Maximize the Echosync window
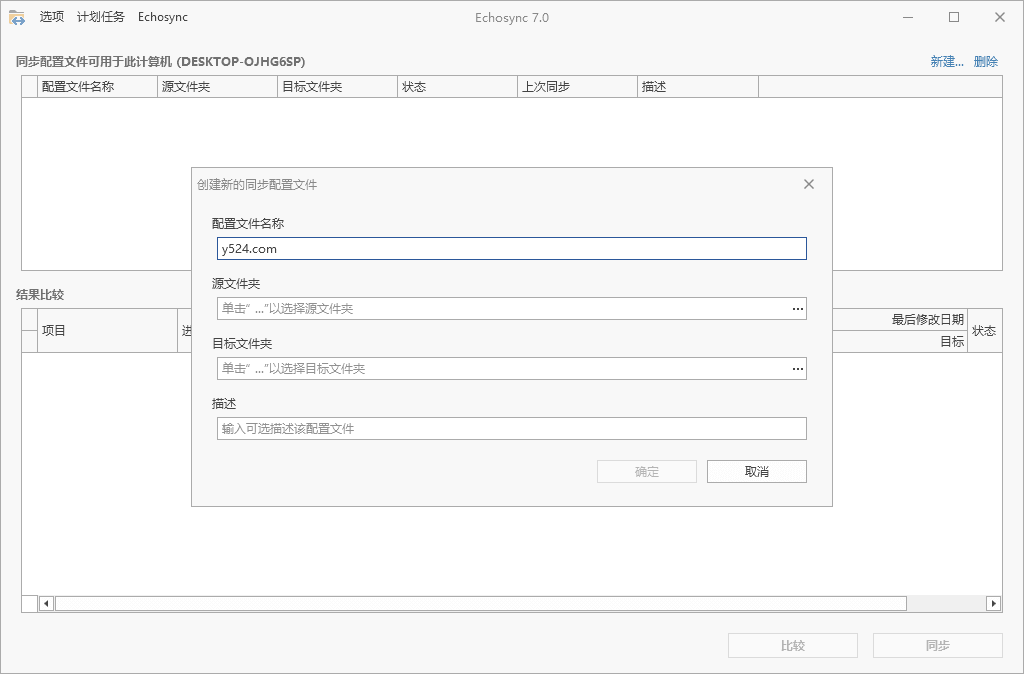 pos(954,18)
